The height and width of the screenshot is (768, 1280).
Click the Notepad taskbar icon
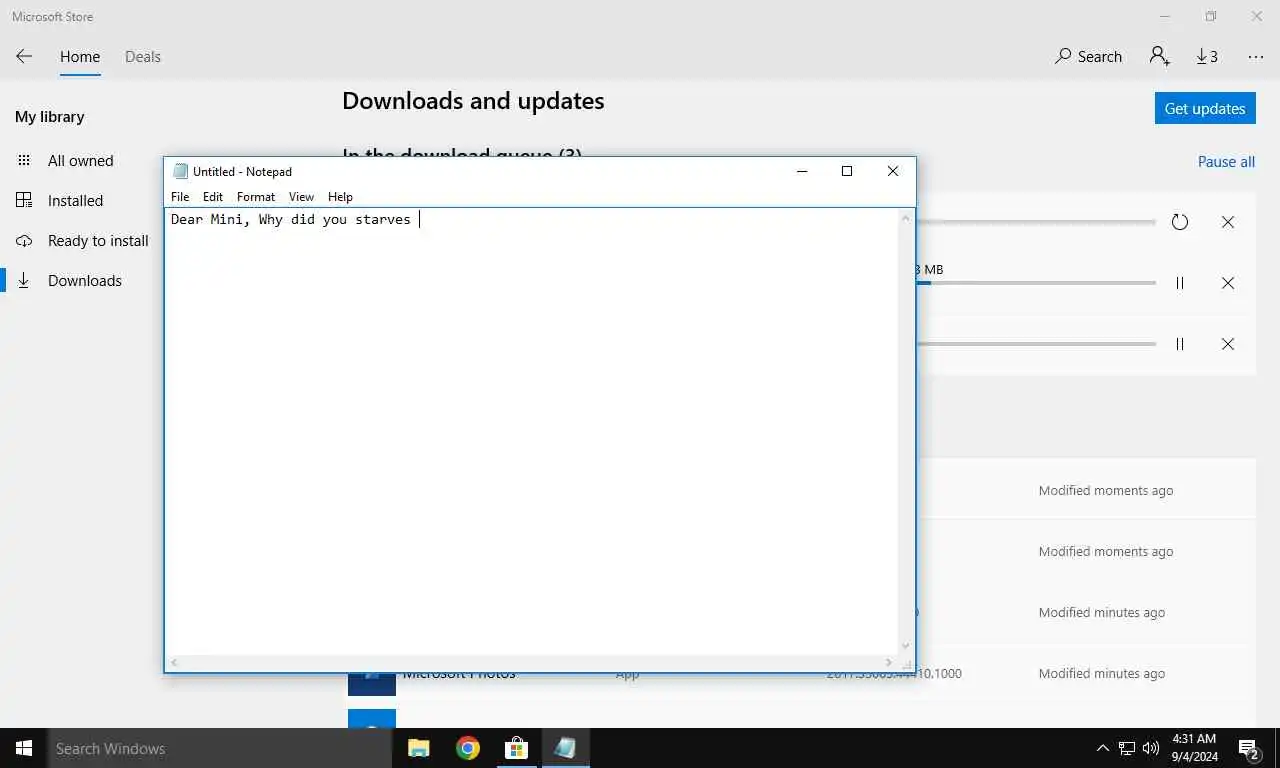tap(565, 748)
